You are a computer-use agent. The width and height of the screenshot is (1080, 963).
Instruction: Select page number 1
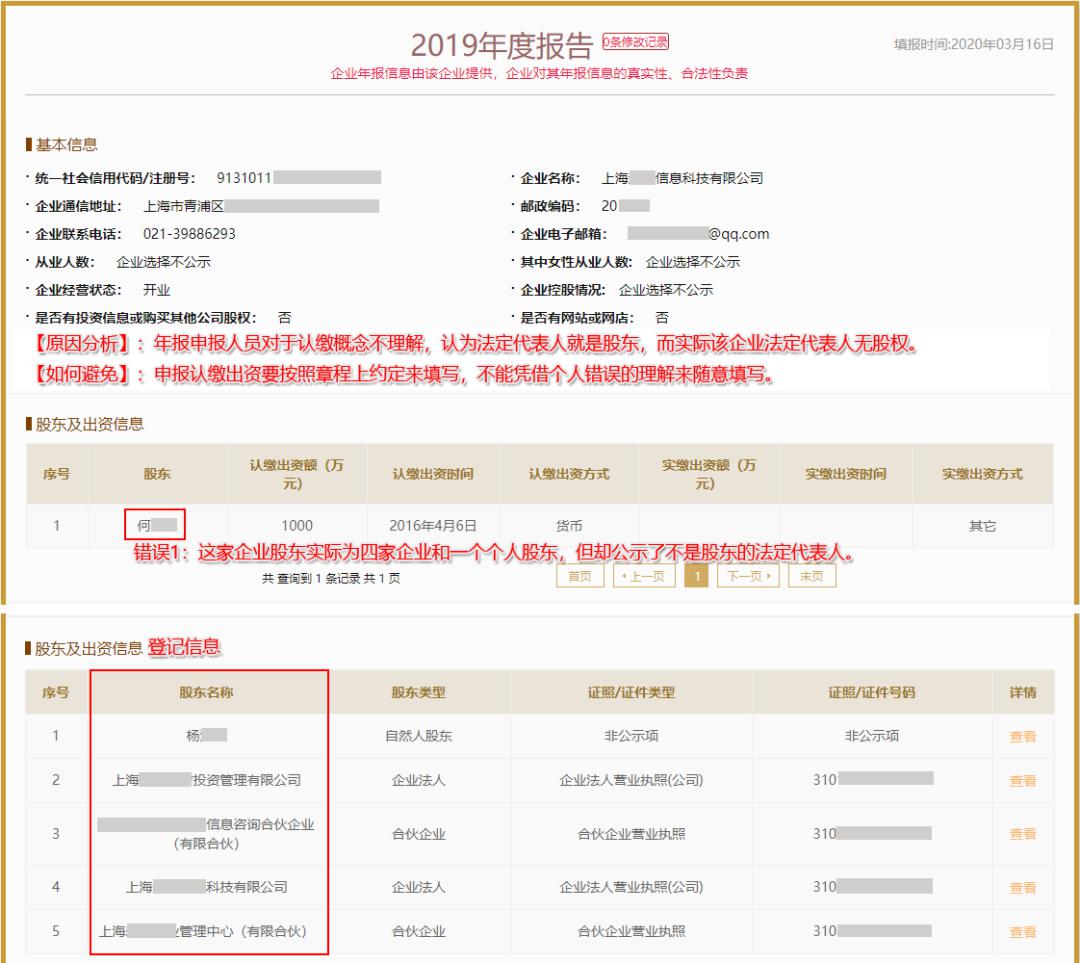tap(696, 576)
